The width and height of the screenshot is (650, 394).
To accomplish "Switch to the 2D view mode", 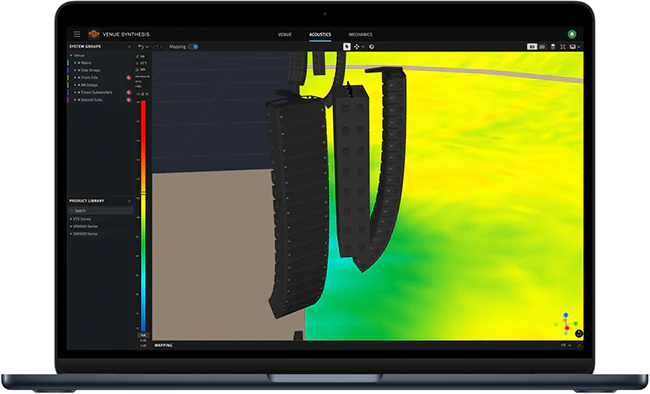I will [542, 47].
